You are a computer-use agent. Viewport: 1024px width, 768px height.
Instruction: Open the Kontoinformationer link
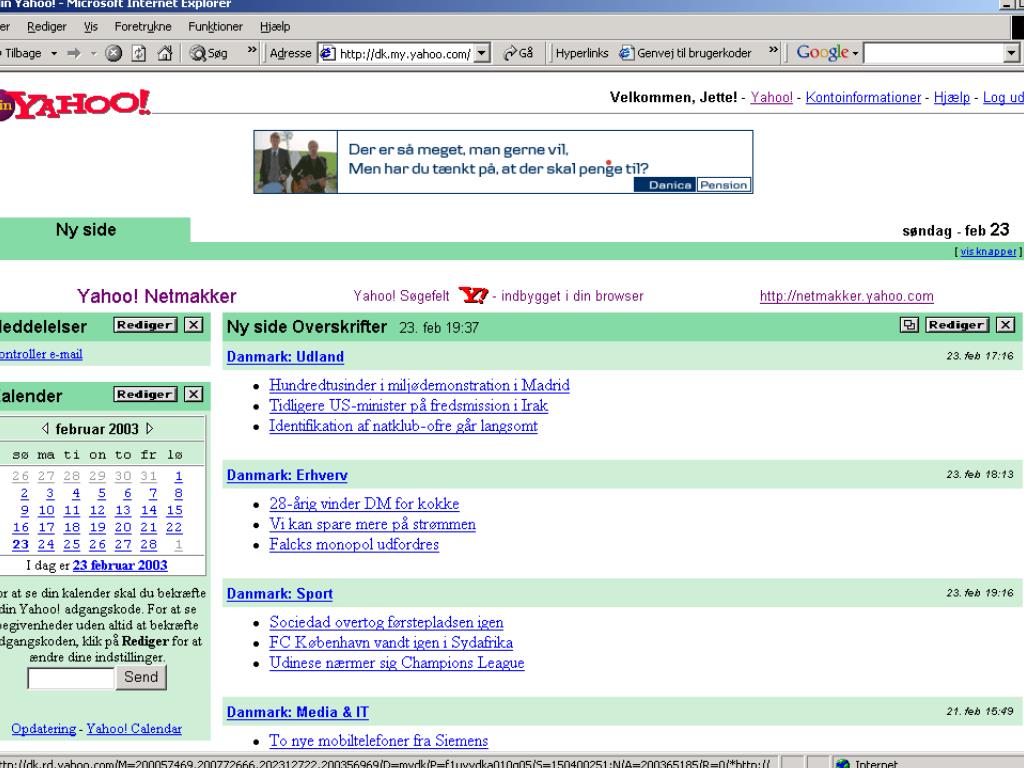pos(863,97)
